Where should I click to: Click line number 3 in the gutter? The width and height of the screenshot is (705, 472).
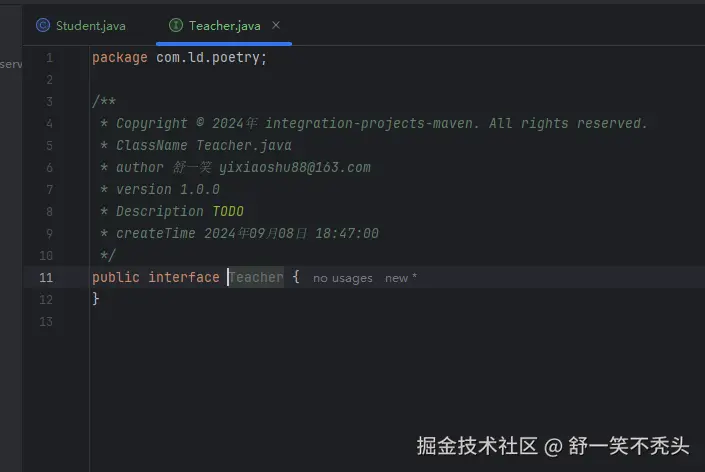pyautogui.click(x=49, y=102)
